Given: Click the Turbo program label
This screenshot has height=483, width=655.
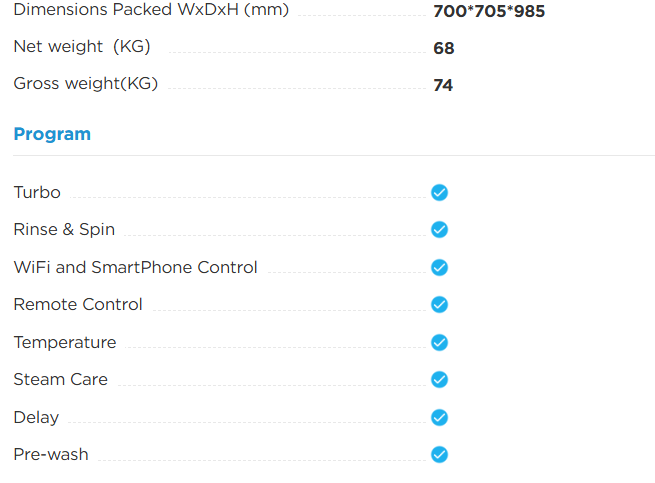Looking at the screenshot, I should [37, 193].
